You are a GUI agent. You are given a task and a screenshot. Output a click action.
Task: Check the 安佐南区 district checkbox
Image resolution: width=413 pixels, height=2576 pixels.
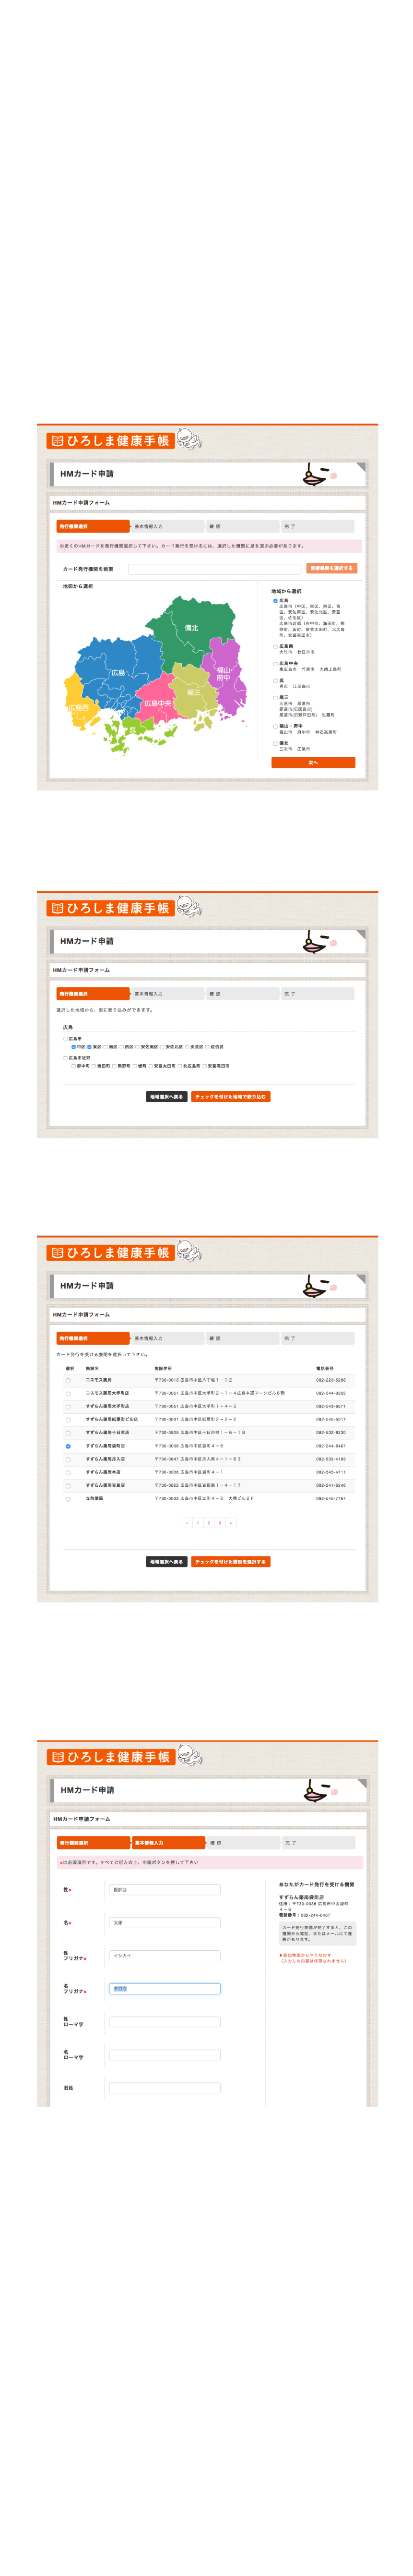pyautogui.click(x=137, y=1047)
